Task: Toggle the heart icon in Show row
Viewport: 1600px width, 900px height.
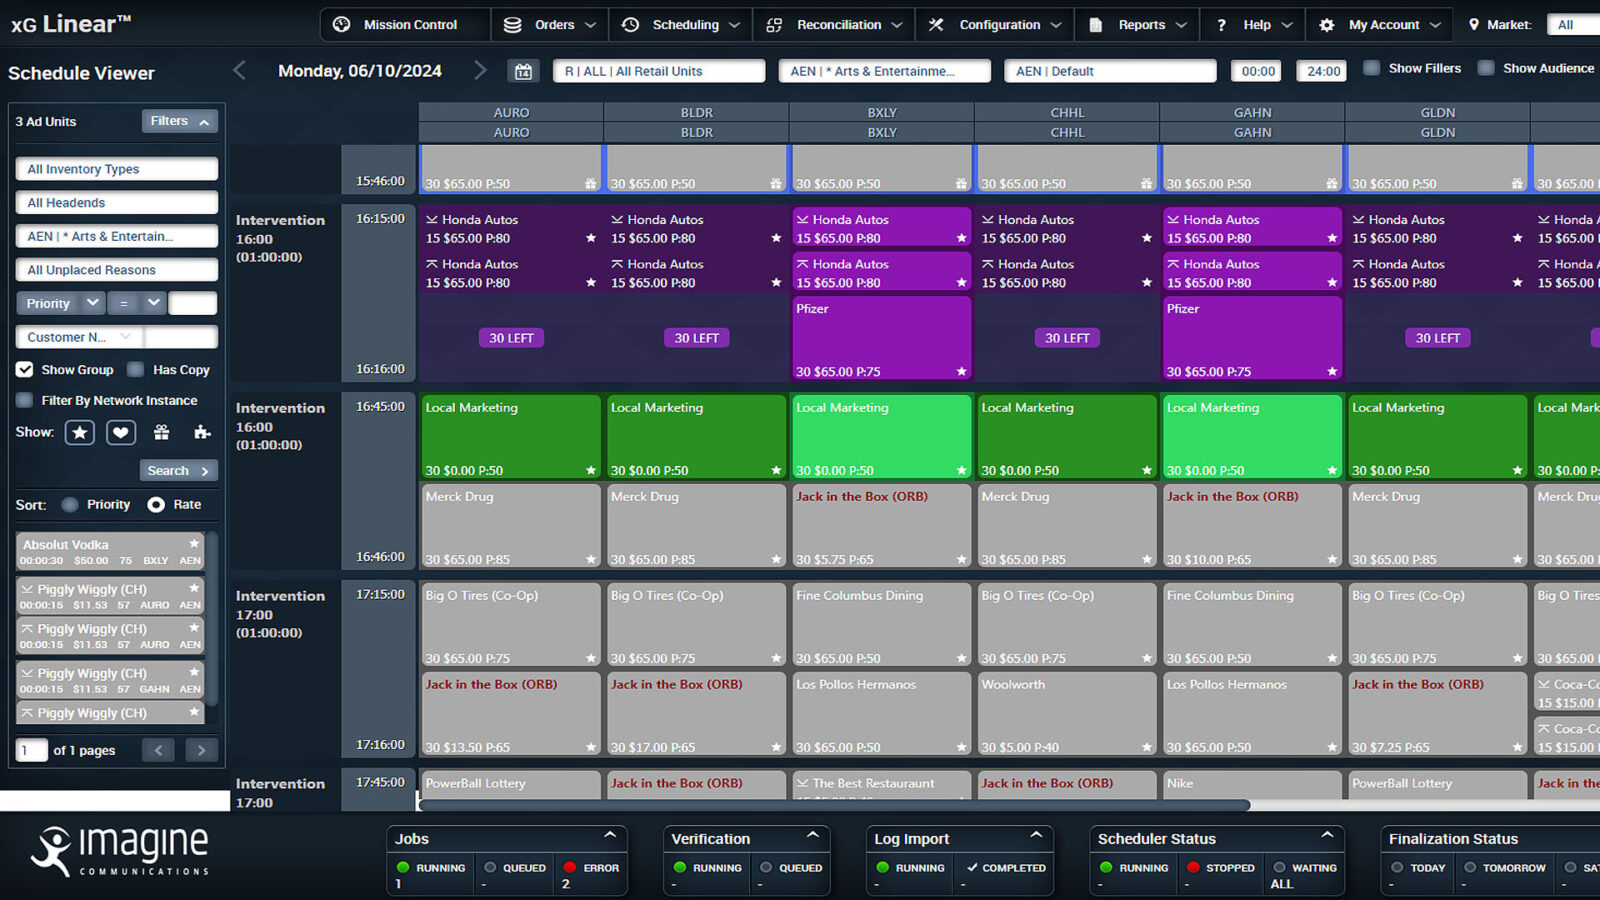Action: (x=121, y=432)
